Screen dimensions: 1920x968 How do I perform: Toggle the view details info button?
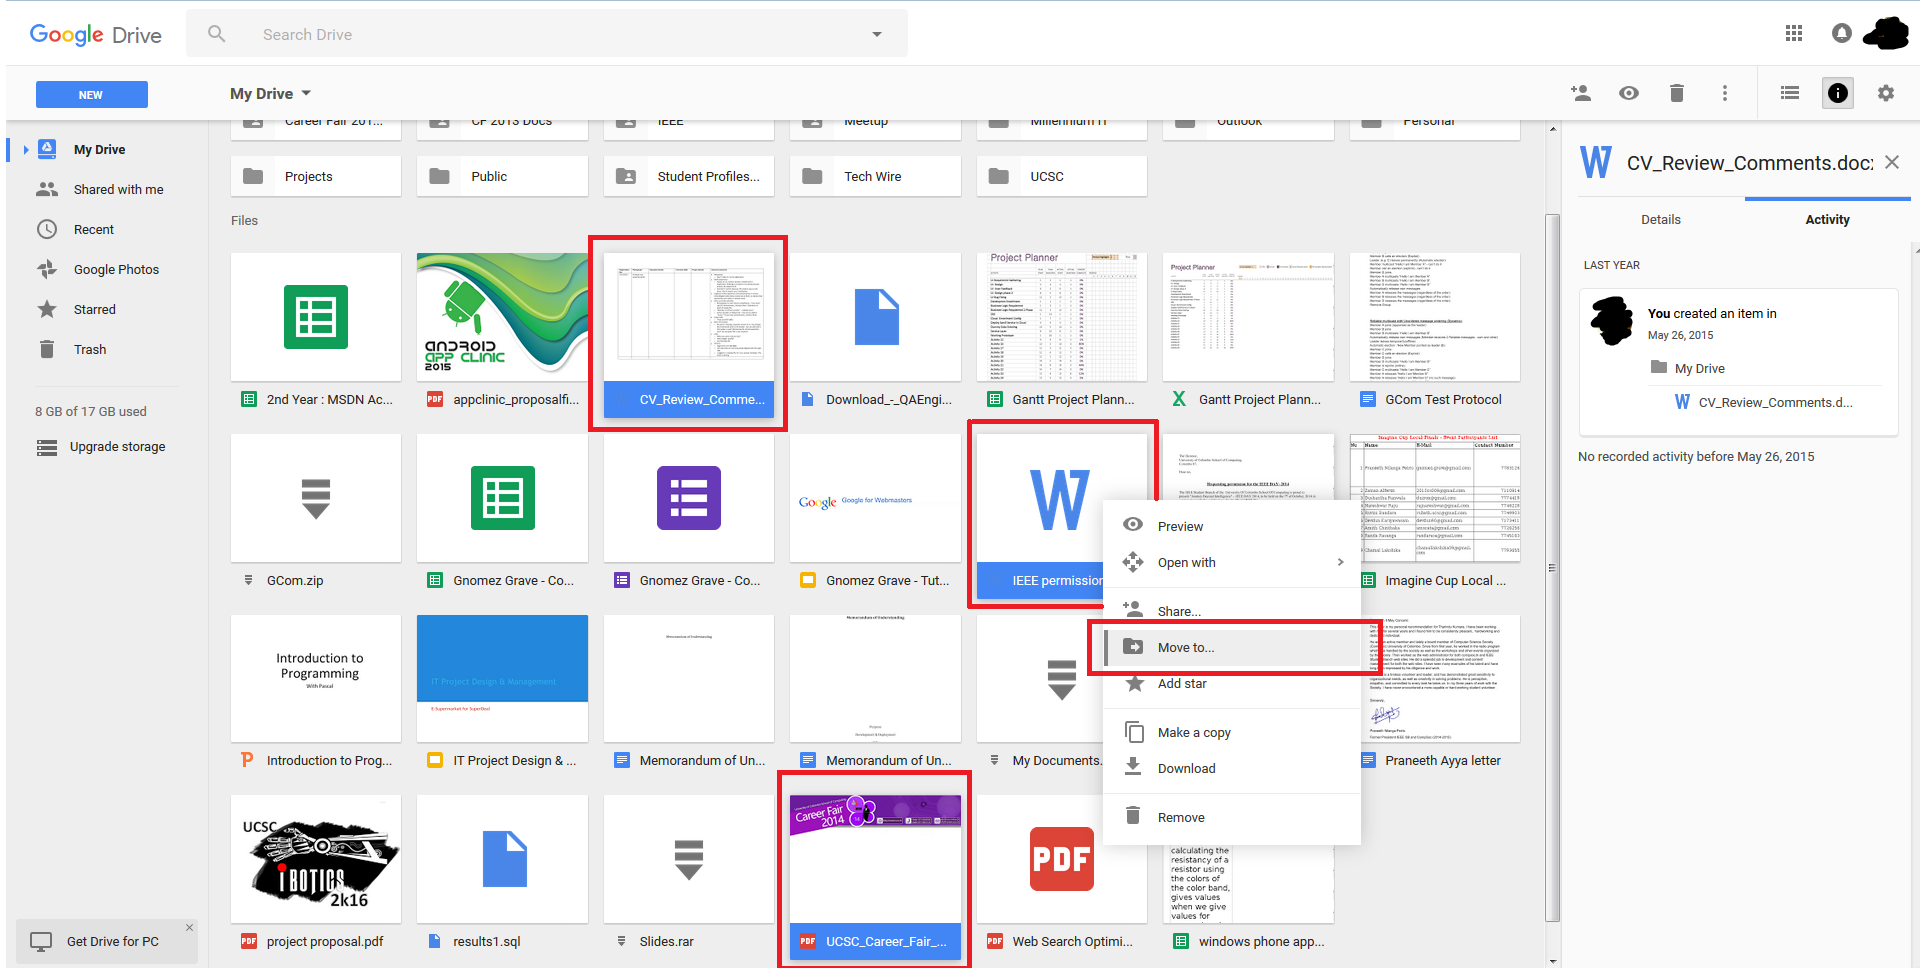(1838, 93)
